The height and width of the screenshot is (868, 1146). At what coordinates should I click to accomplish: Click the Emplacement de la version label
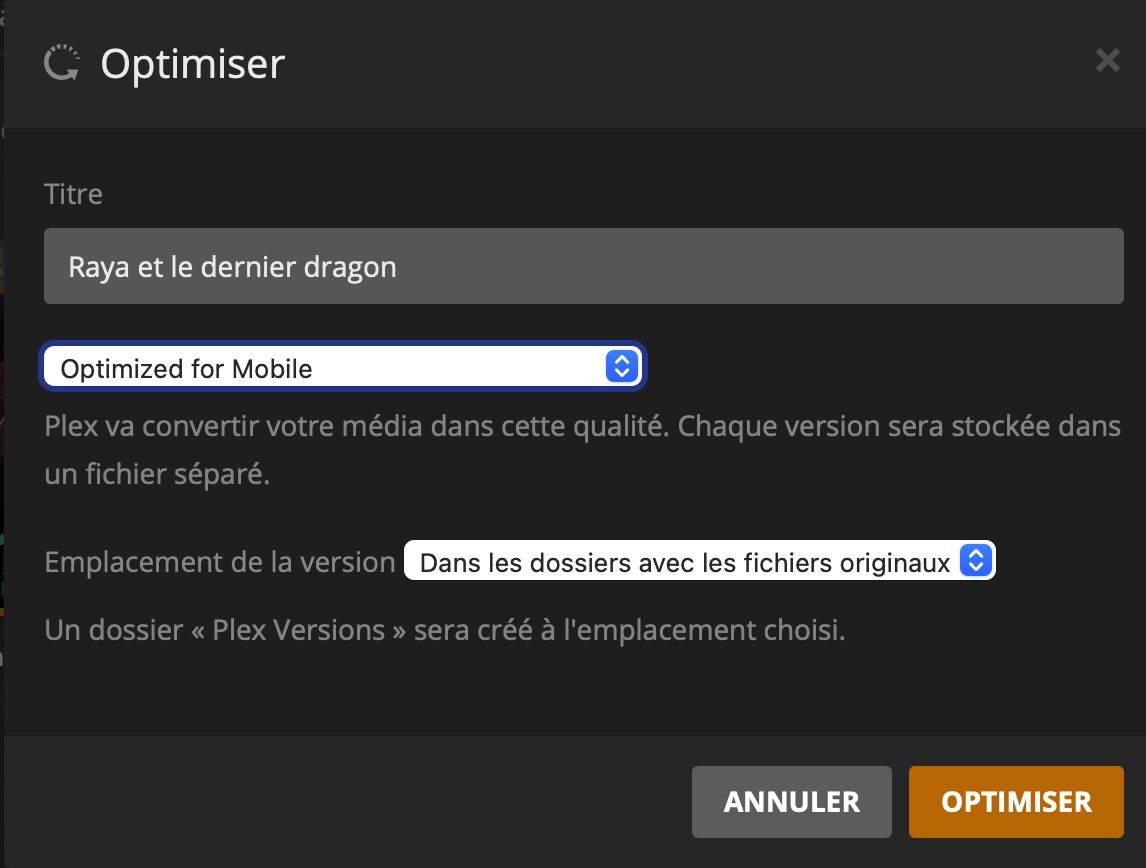coord(220,562)
